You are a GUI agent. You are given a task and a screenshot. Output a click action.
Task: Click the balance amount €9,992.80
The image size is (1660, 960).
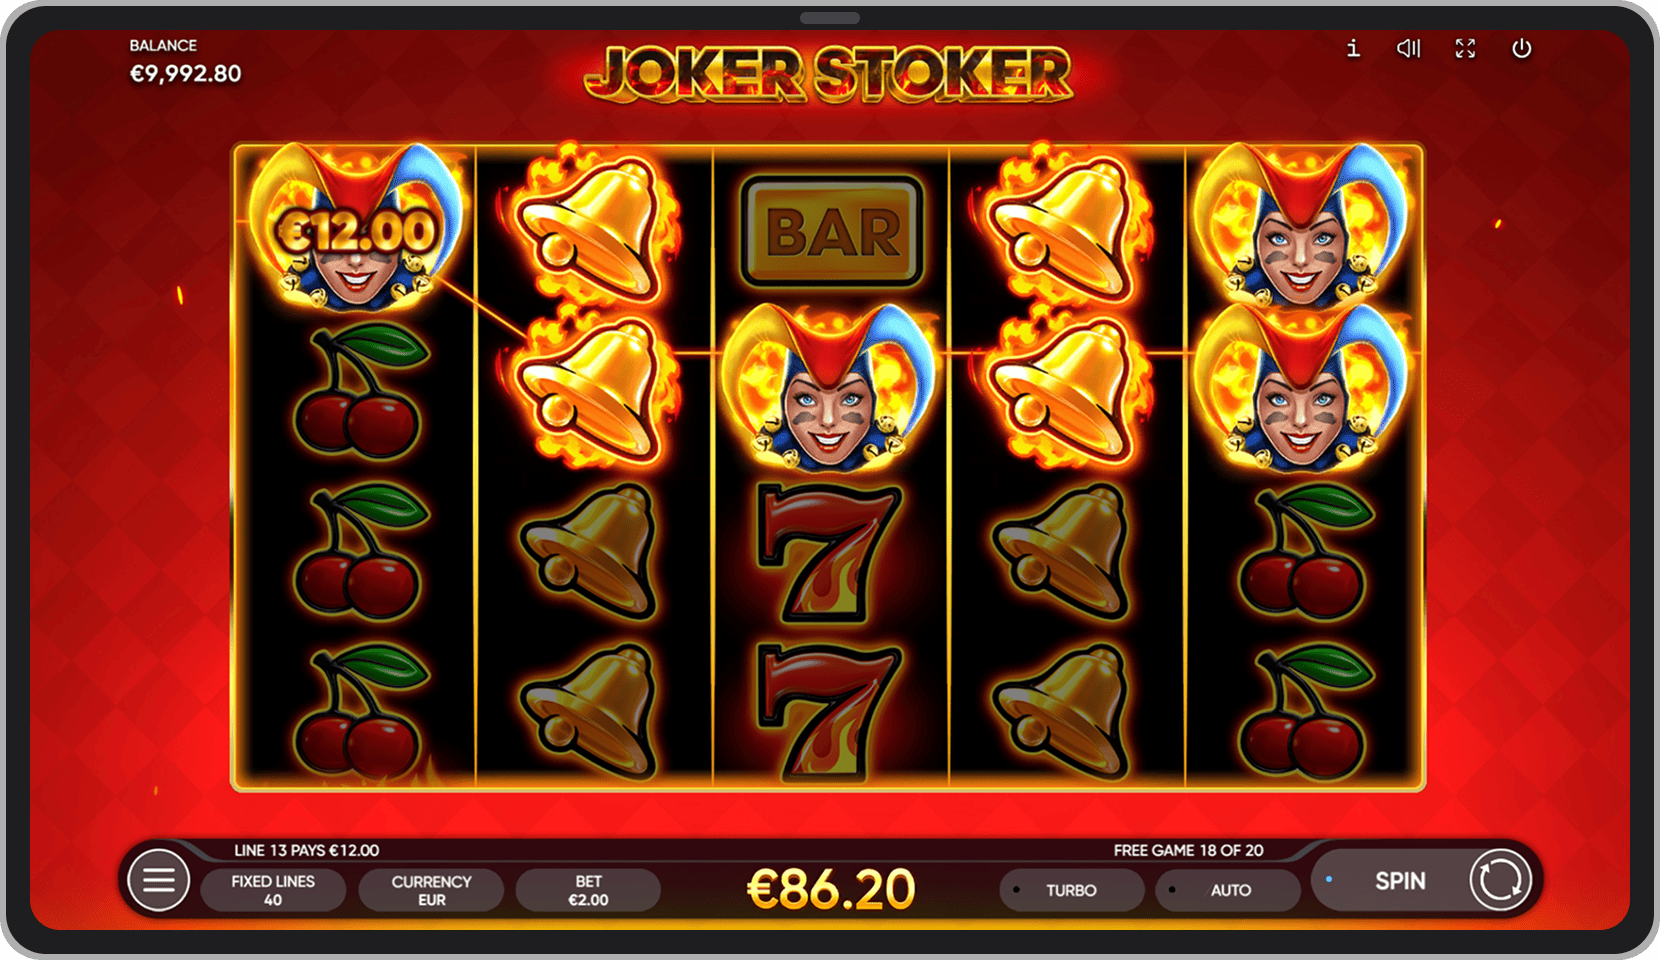pyautogui.click(x=186, y=73)
